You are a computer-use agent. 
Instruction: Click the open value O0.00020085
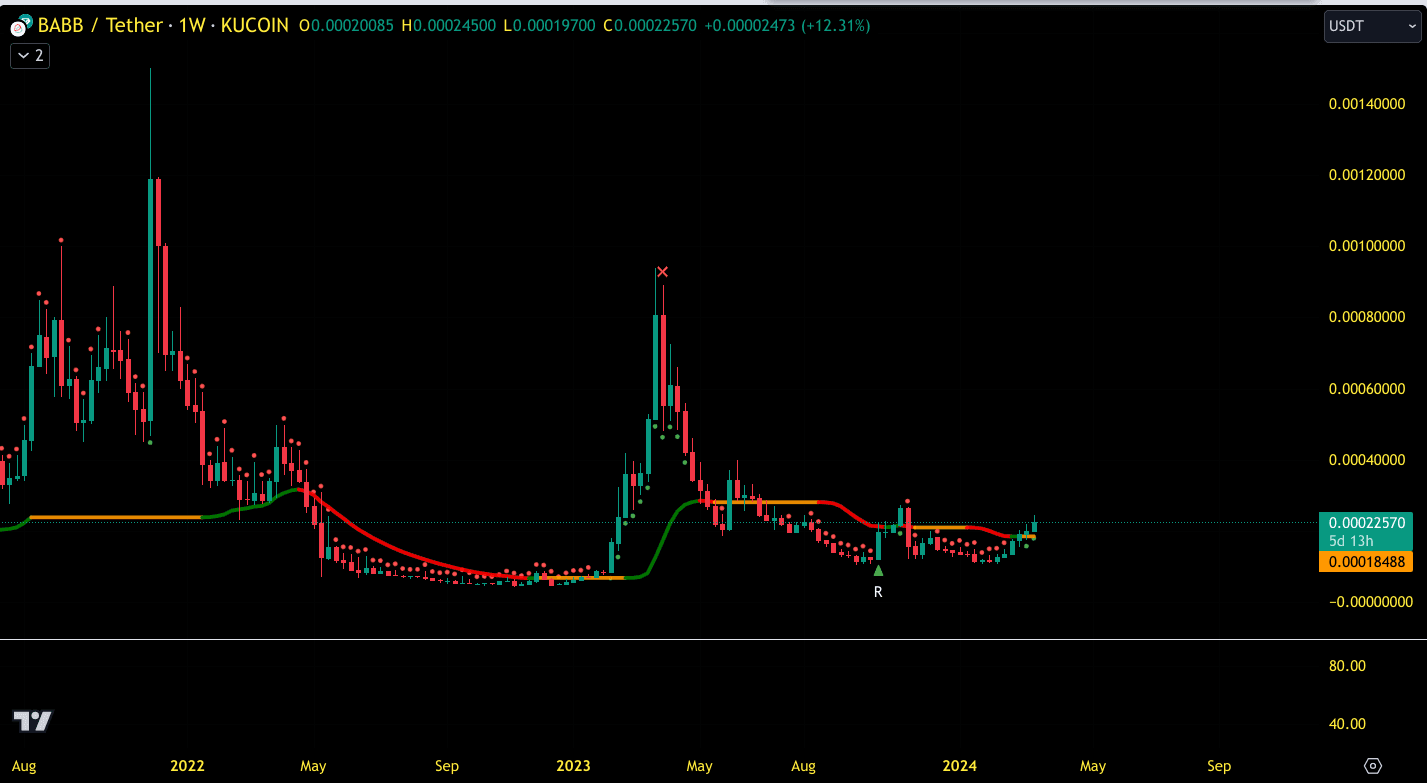coord(347,26)
